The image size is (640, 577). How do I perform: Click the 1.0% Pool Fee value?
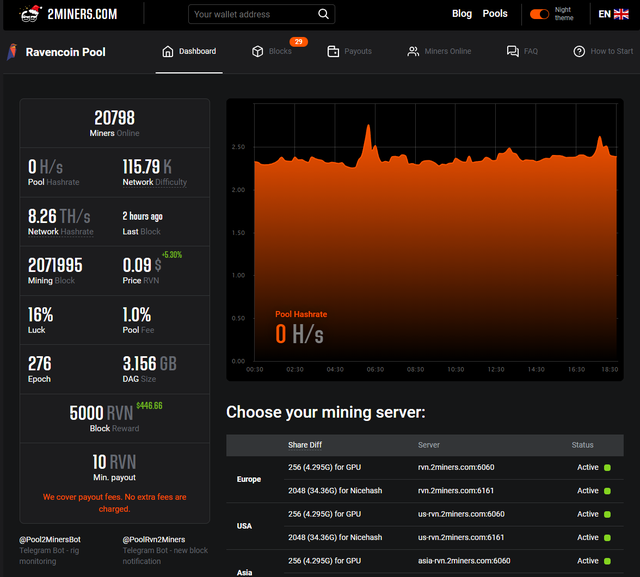(x=137, y=315)
